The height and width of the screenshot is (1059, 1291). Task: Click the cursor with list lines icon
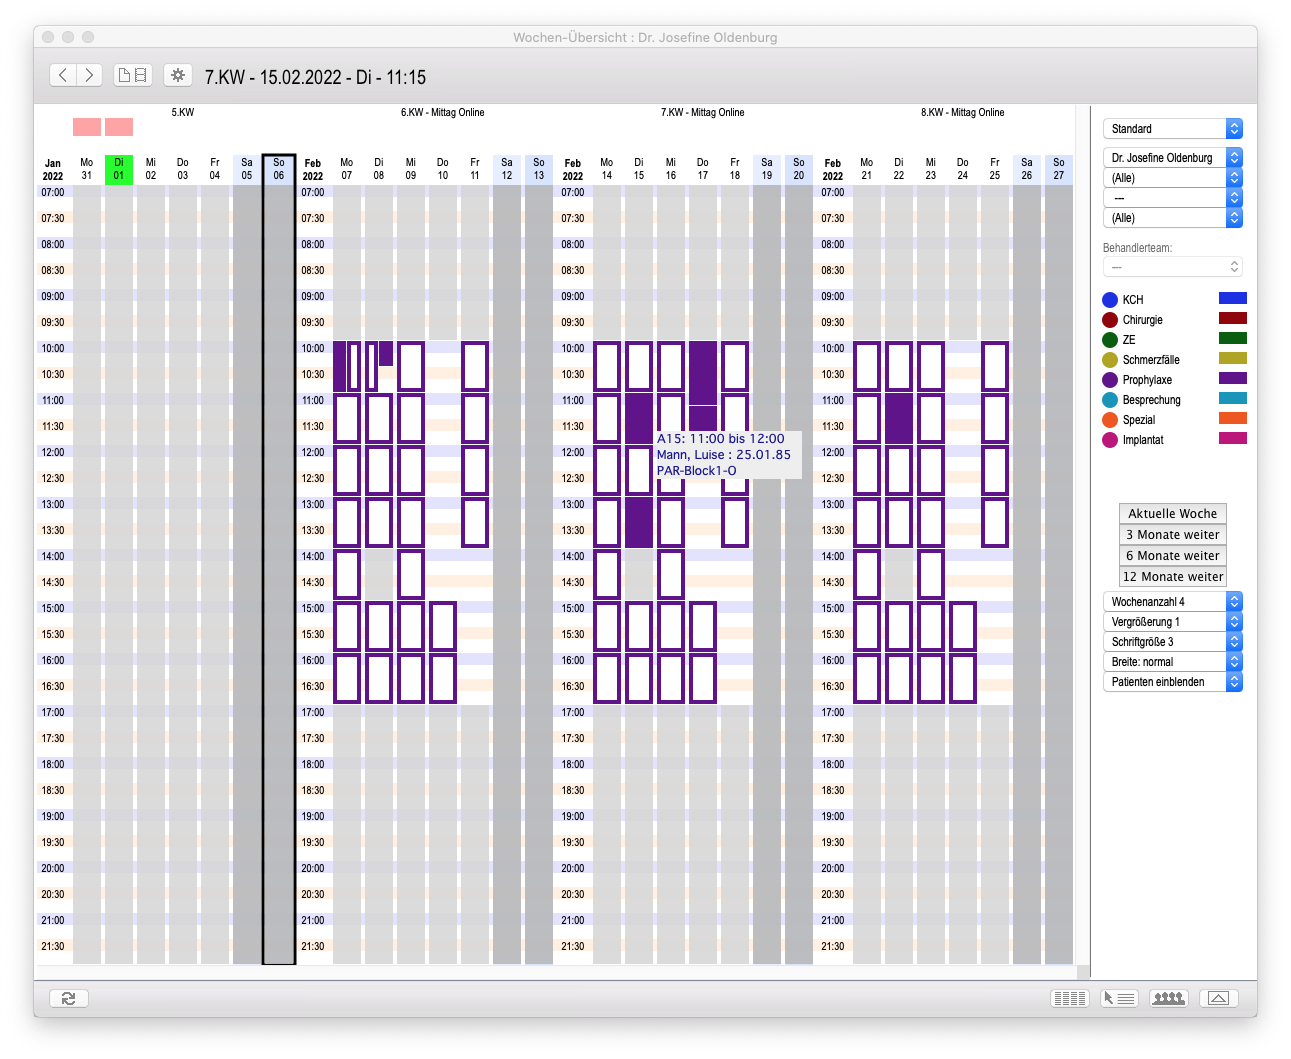tap(1118, 998)
